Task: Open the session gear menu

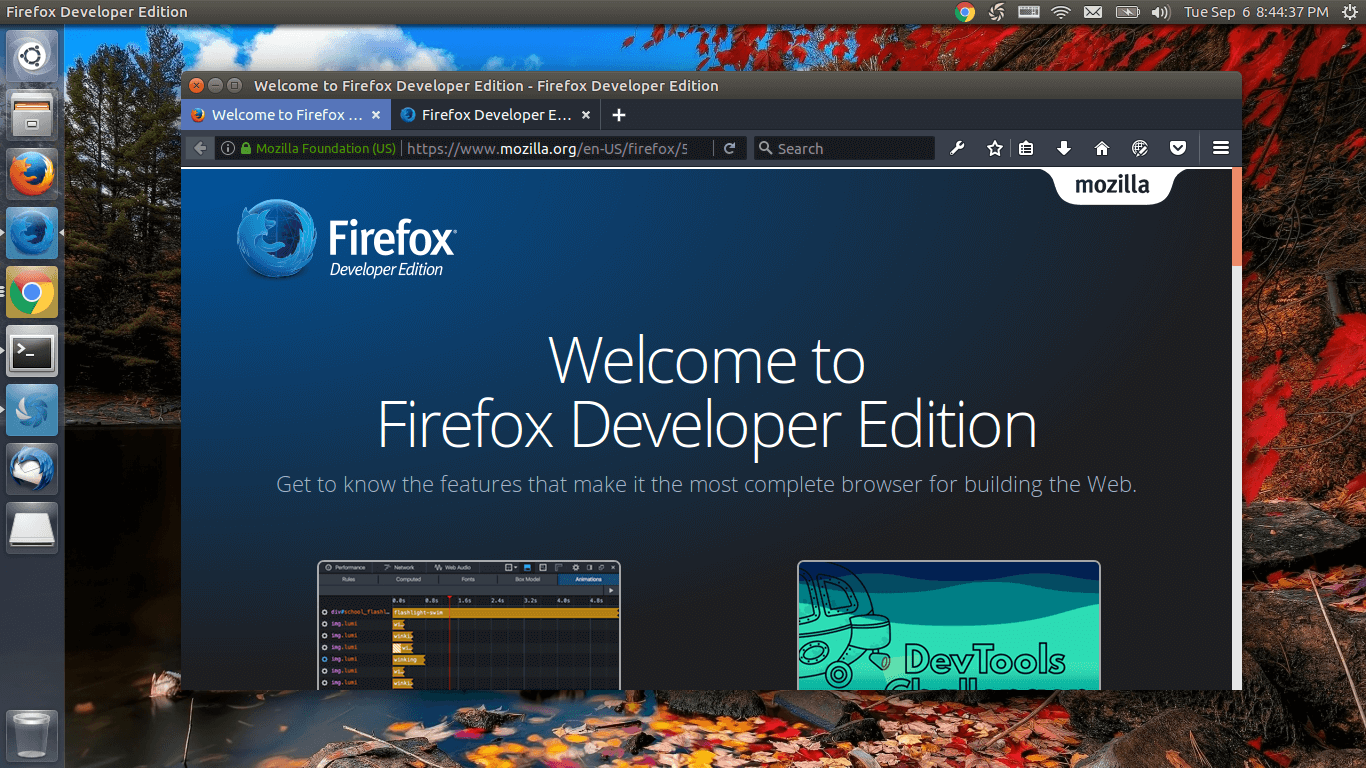Action: click(x=995, y=12)
